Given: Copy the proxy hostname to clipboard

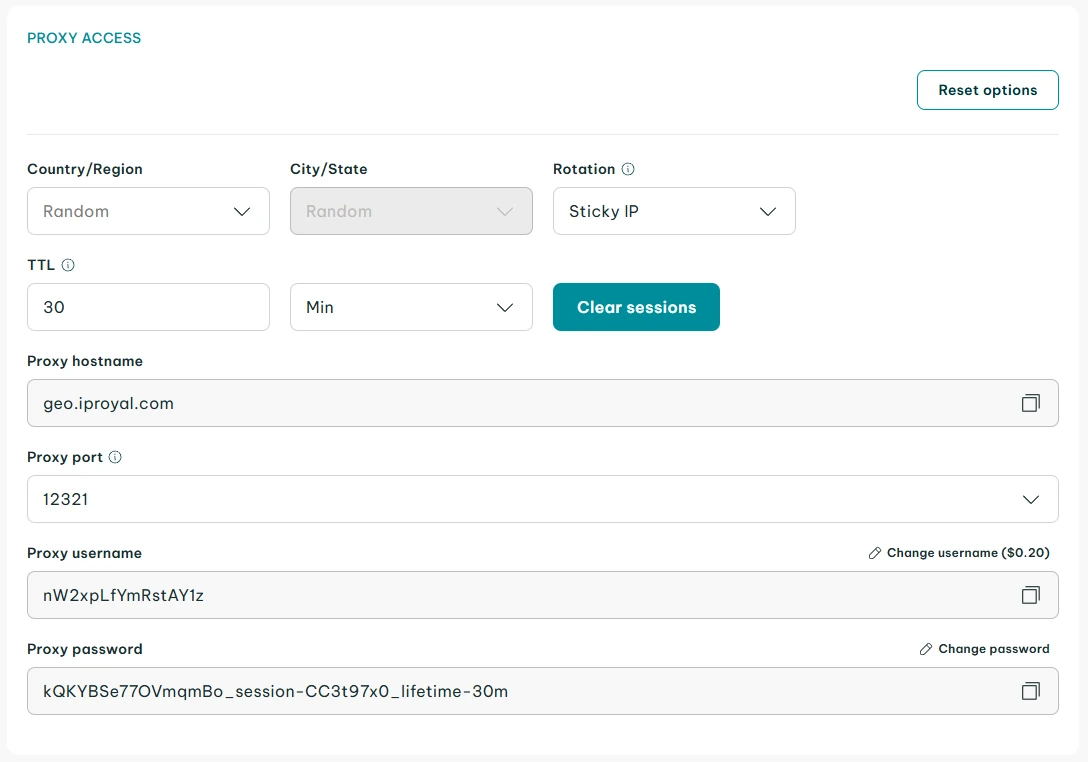Looking at the screenshot, I should point(1030,403).
